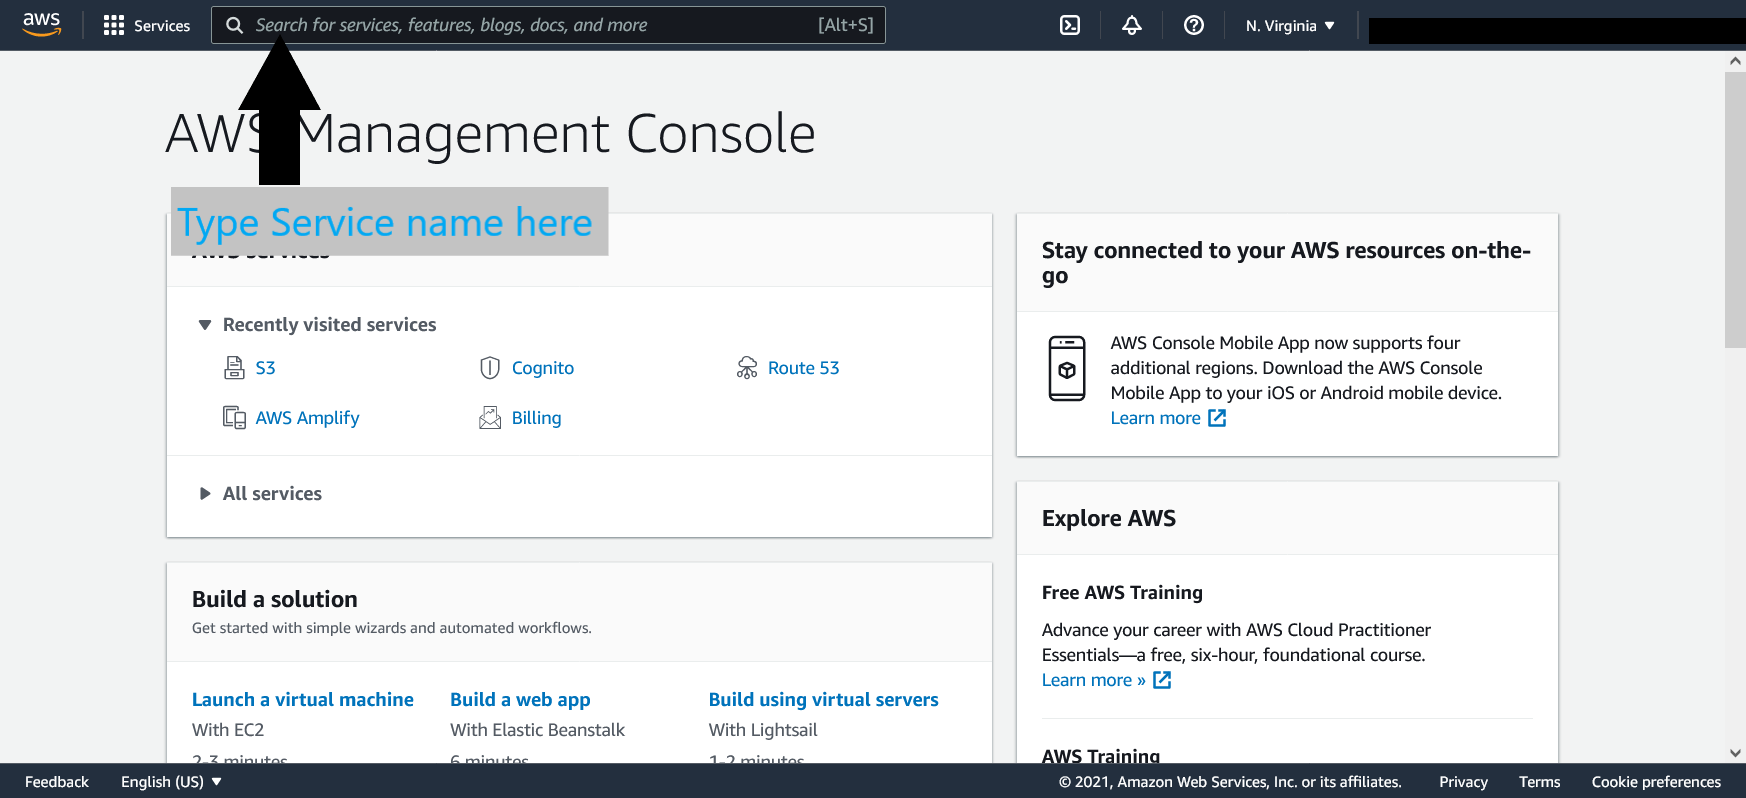Open the Billing service link

coord(537,418)
